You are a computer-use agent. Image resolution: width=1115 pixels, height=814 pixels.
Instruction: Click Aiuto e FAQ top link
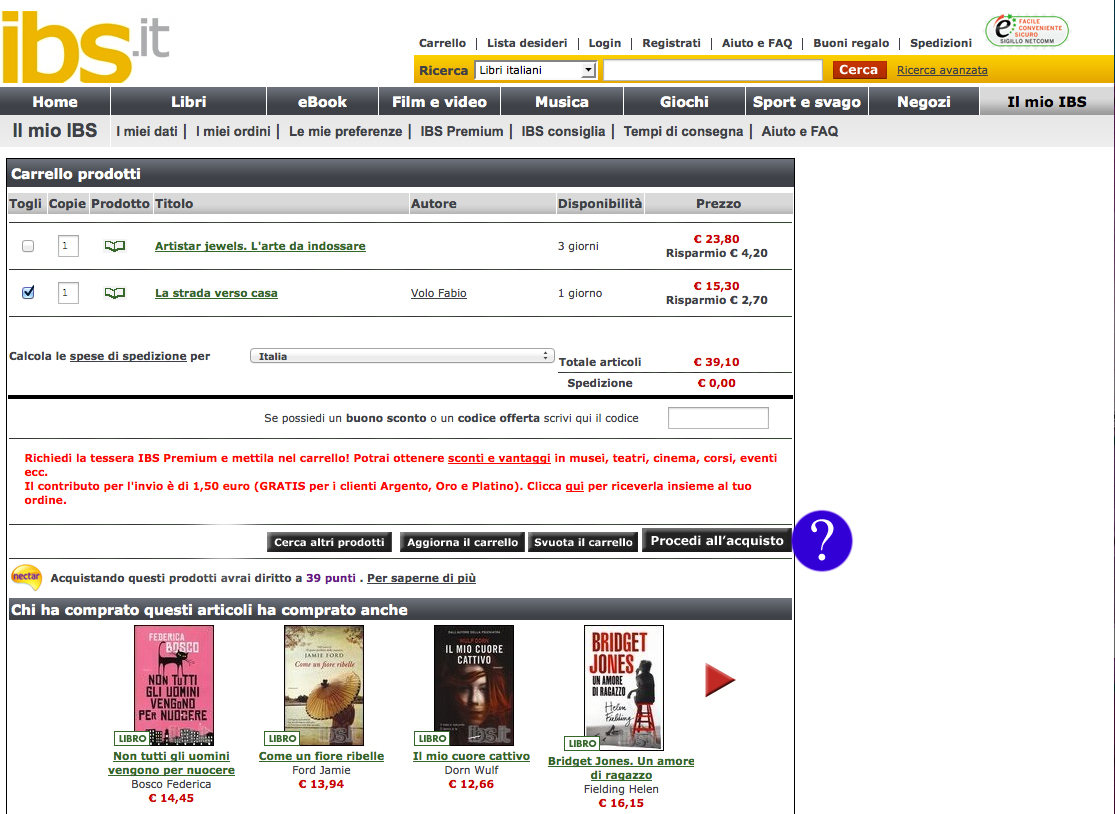(757, 43)
